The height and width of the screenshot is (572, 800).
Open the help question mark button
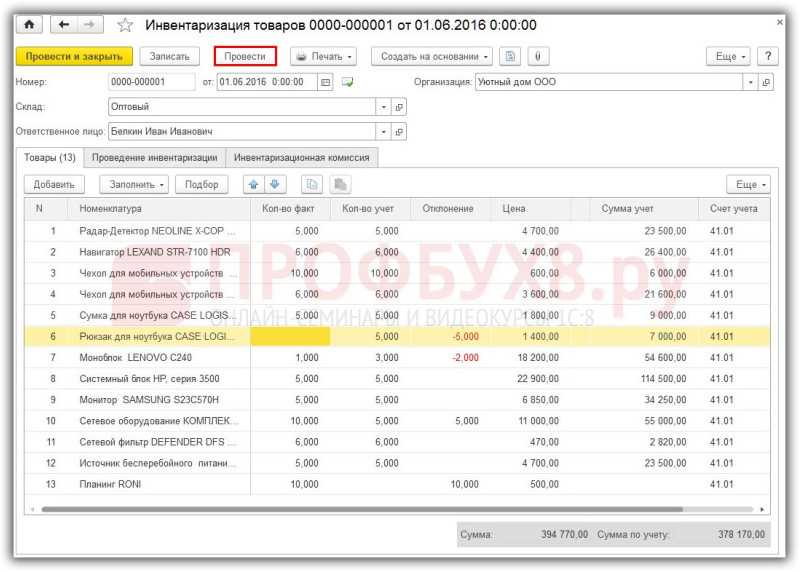(x=768, y=57)
